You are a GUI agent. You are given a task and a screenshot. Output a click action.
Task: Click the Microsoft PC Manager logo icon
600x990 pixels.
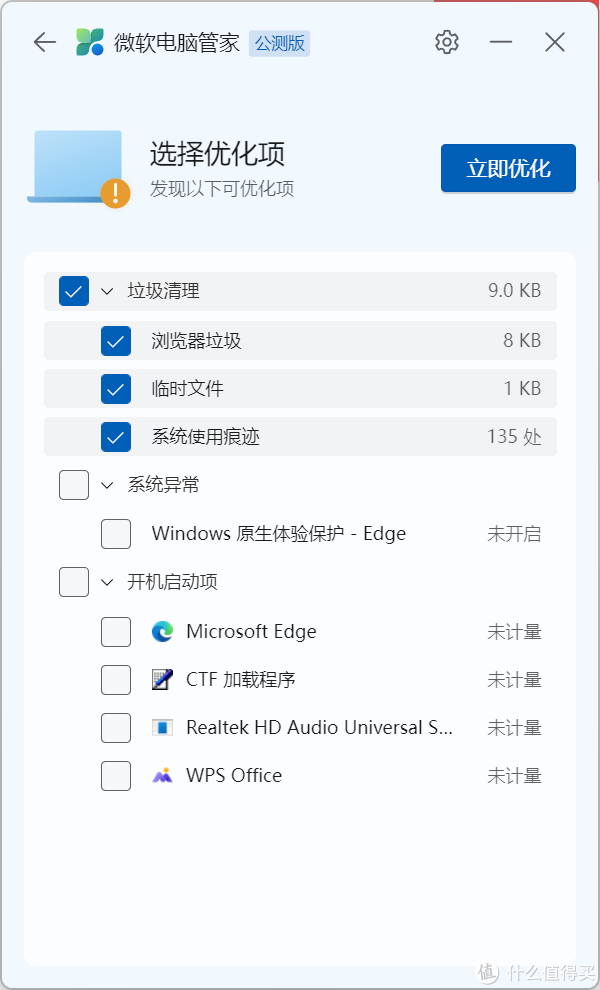[90, 42]
